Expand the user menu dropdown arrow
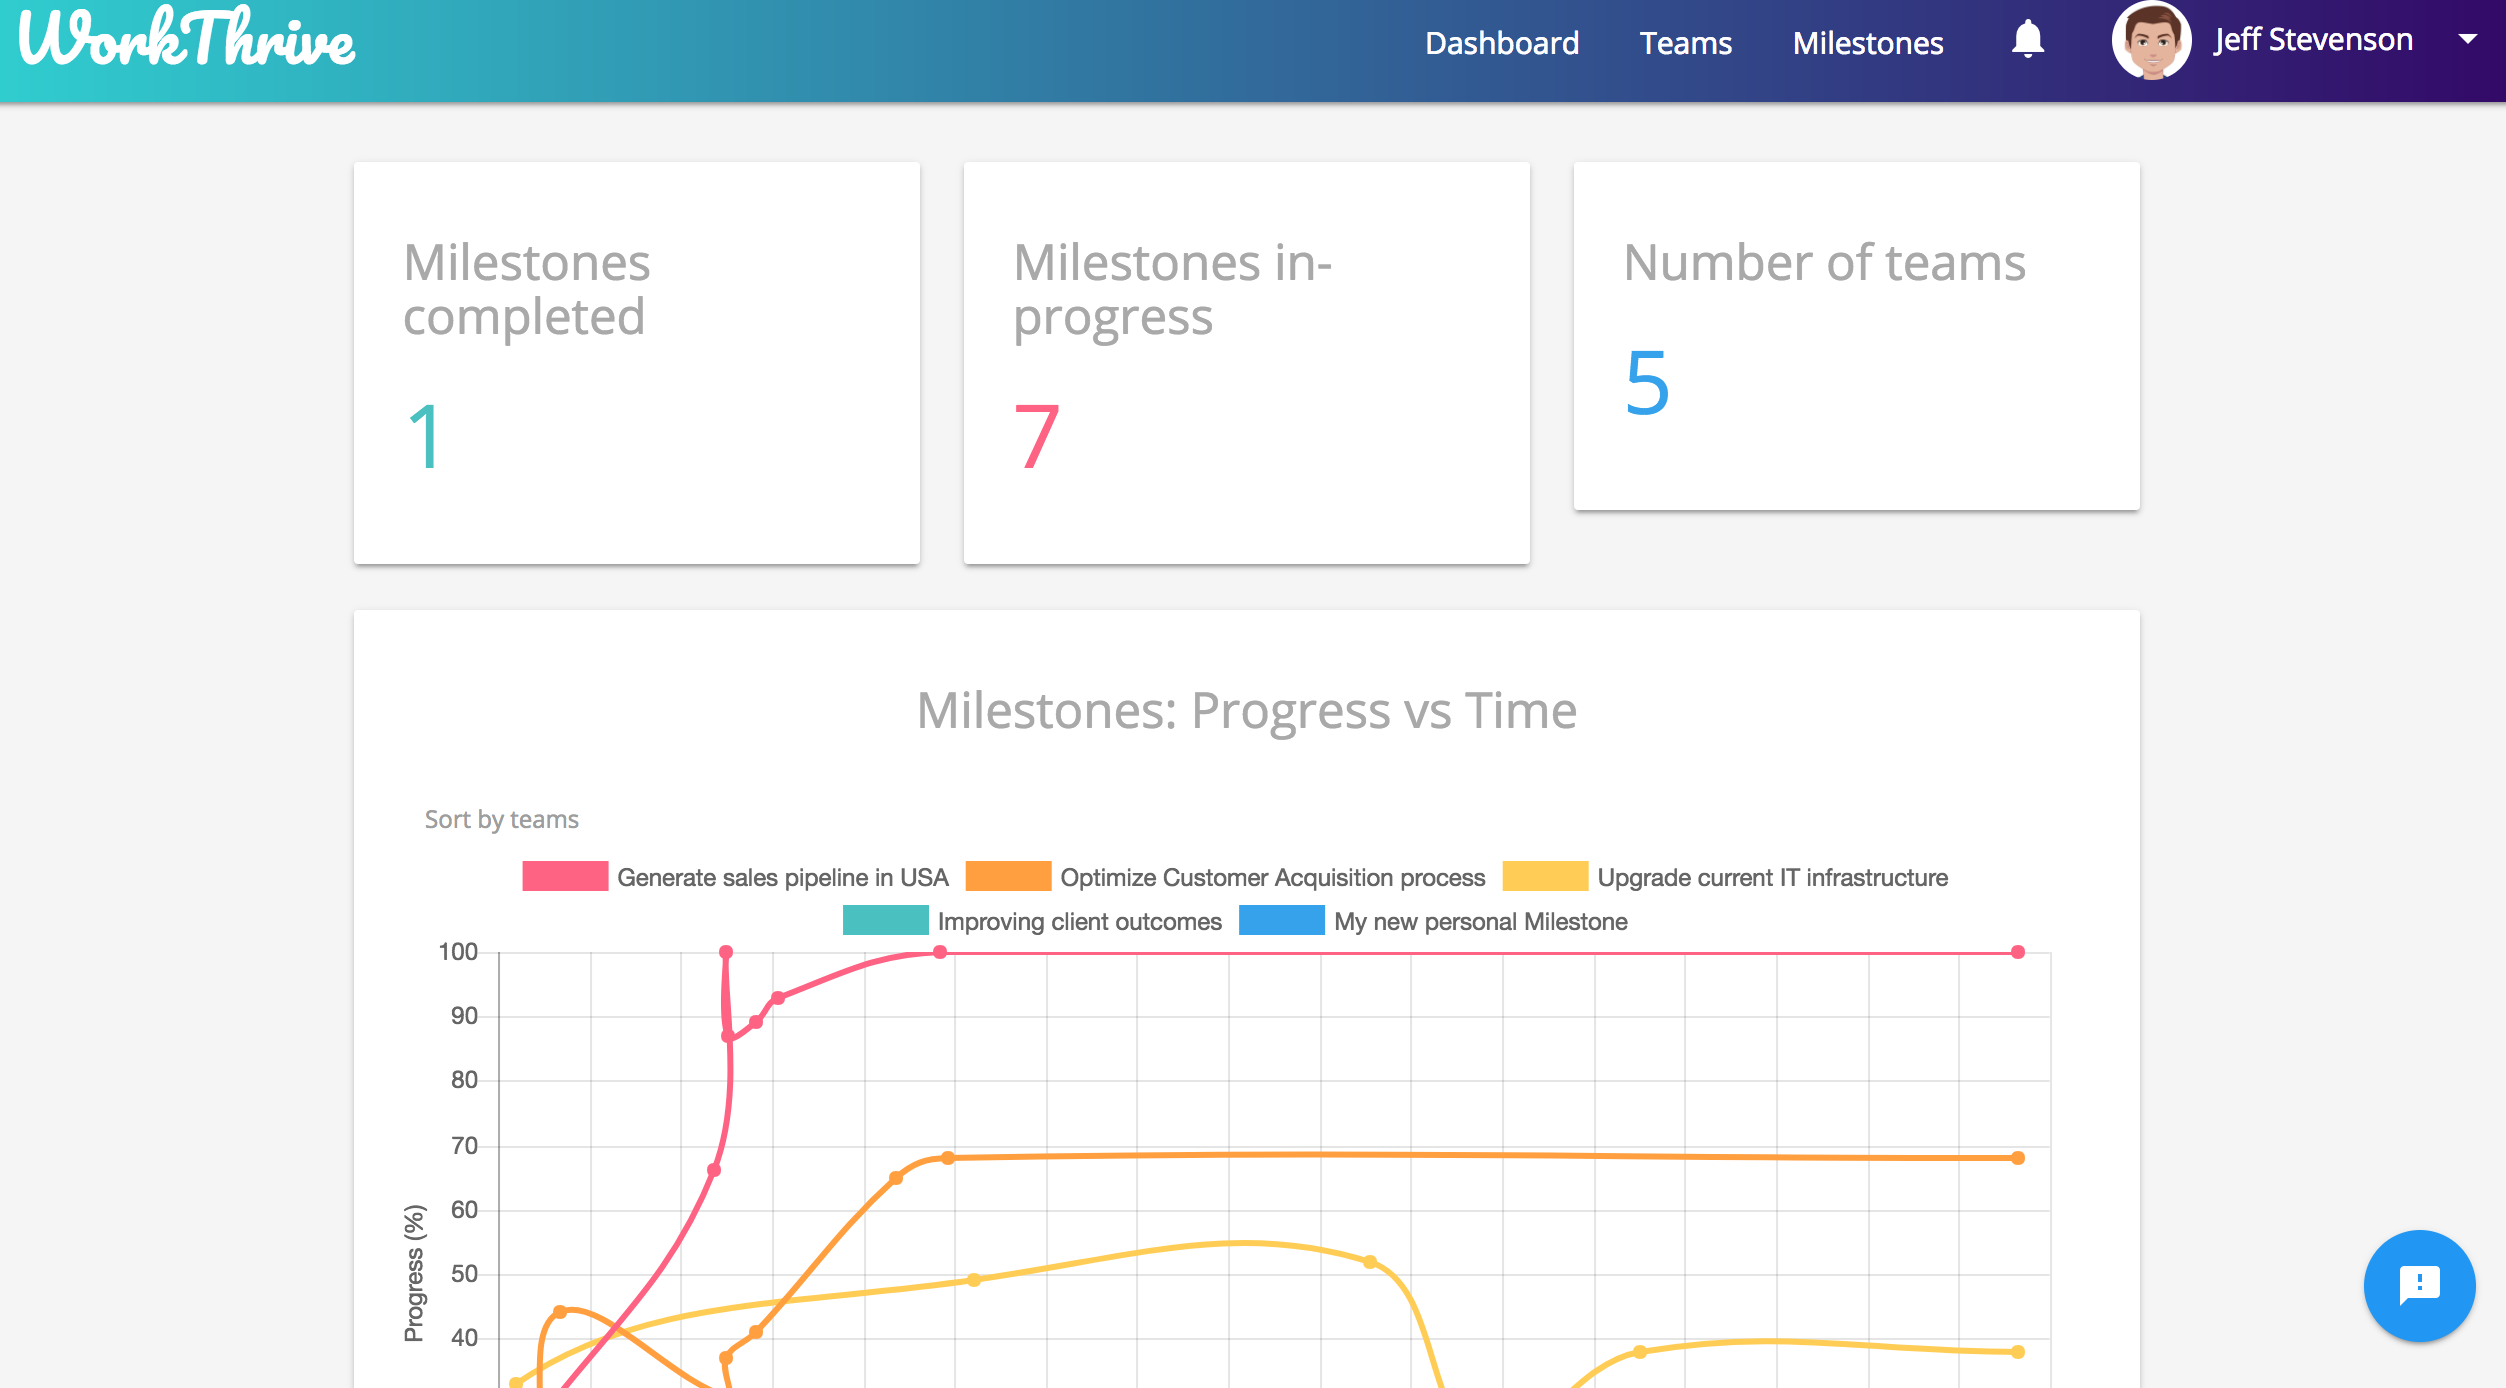The image size is (2506, 1388). tap(2467, 39)
